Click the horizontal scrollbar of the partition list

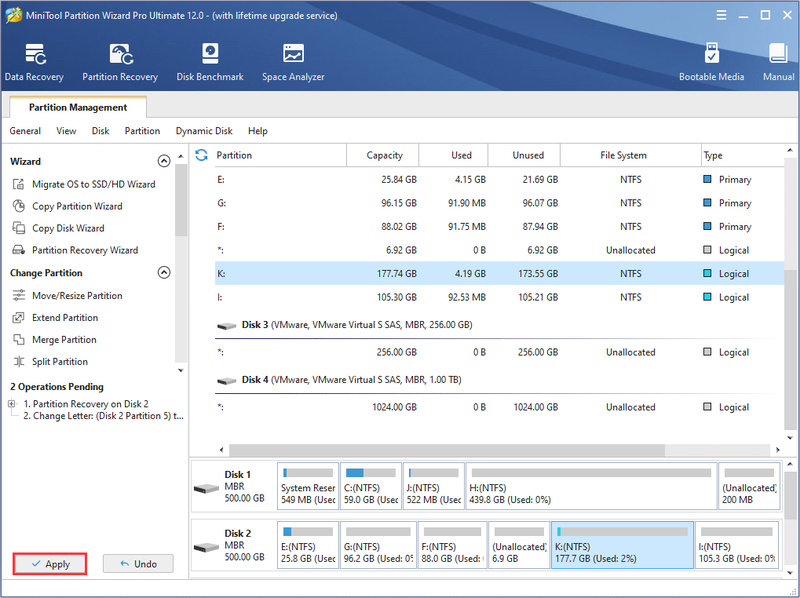point(447,450)
